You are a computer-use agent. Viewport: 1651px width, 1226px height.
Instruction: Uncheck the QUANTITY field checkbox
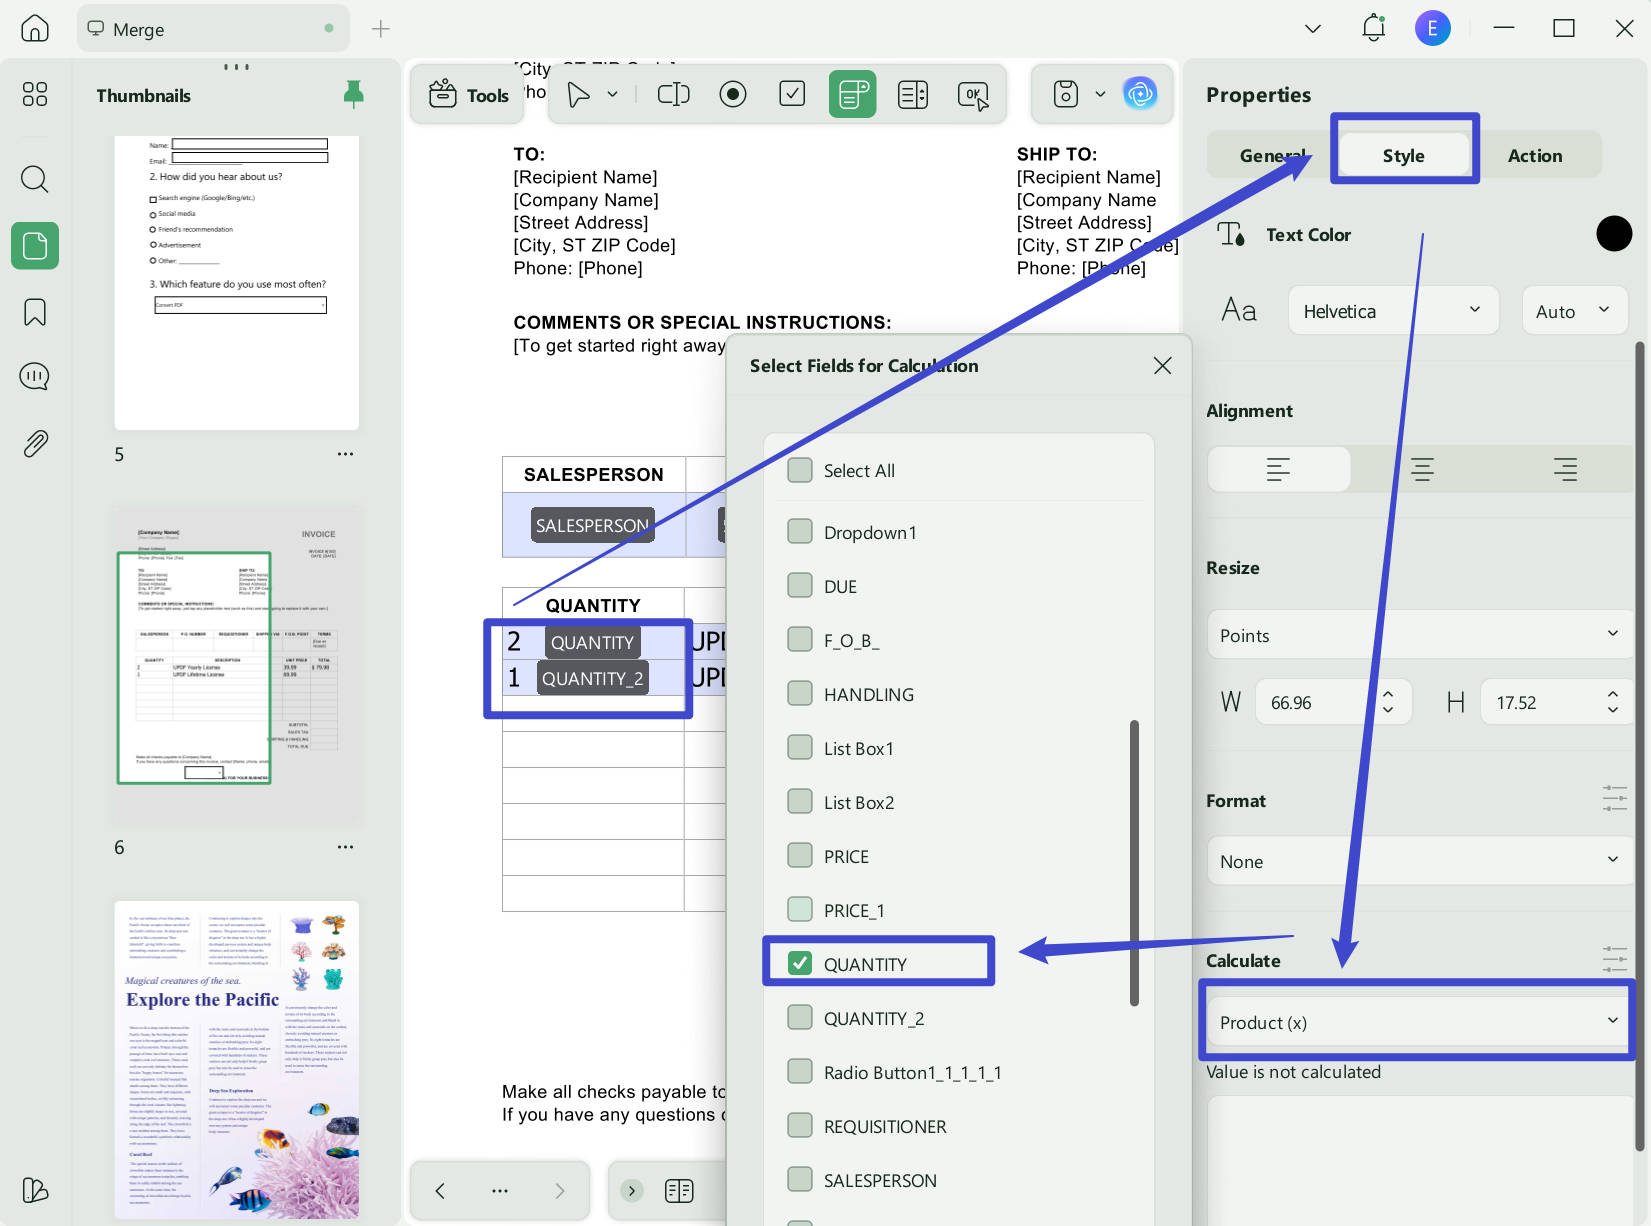point(800,963)
